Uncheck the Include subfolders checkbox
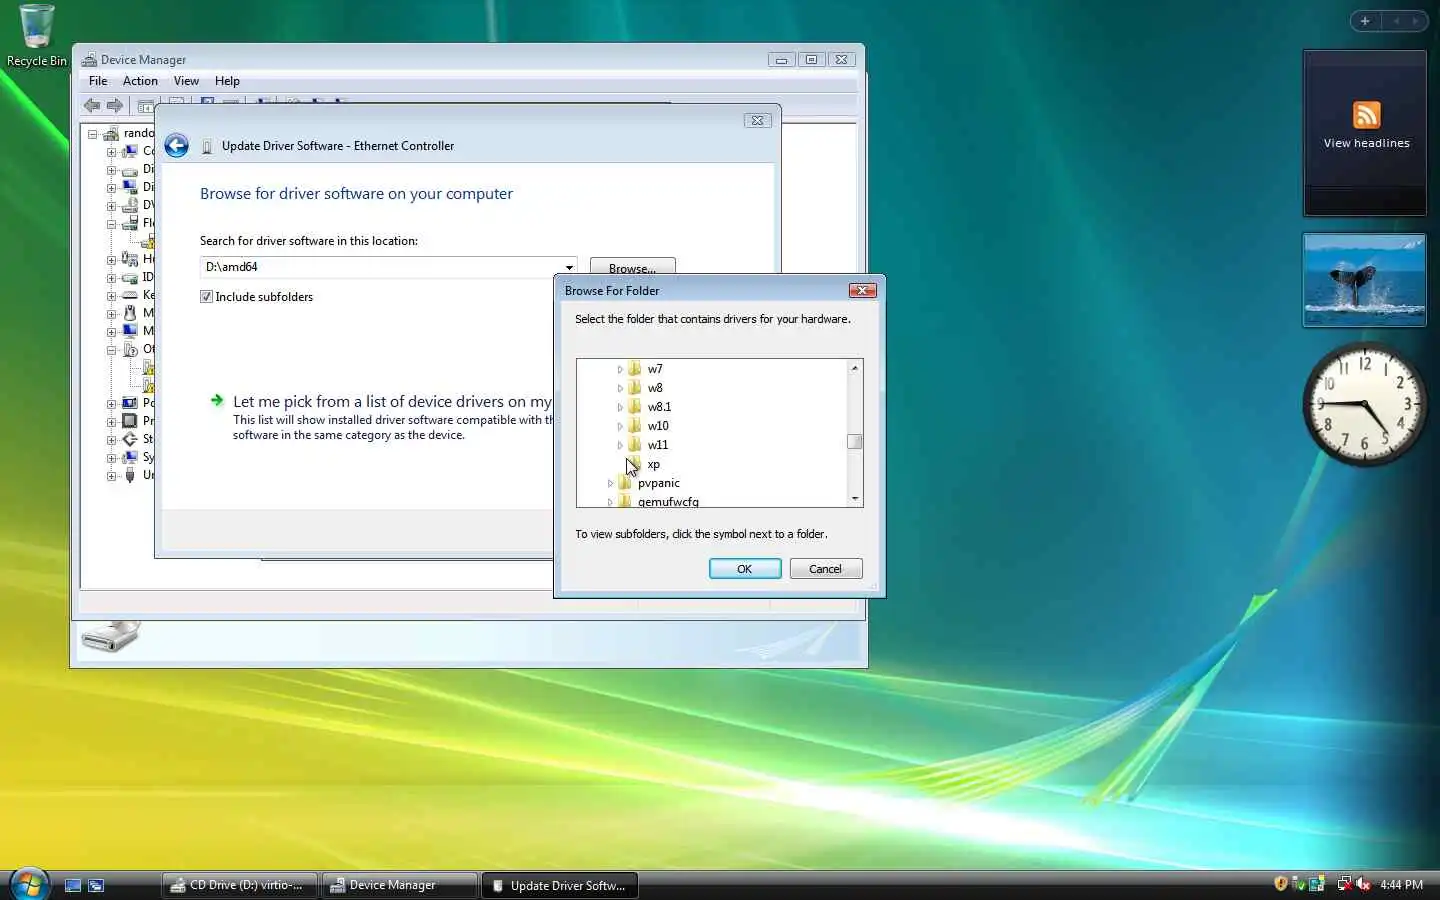The image size is (1440, 900). point(206,297)
